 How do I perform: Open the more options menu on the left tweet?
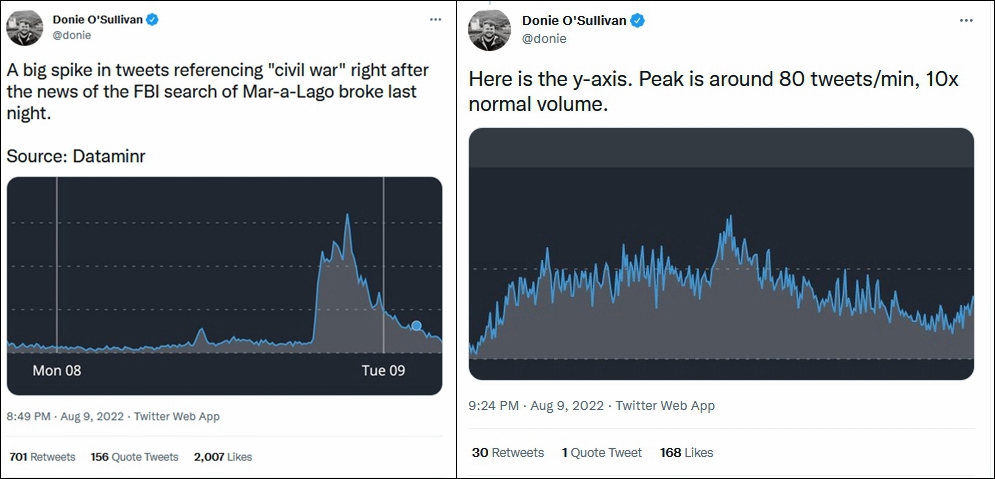click(435, 20)
